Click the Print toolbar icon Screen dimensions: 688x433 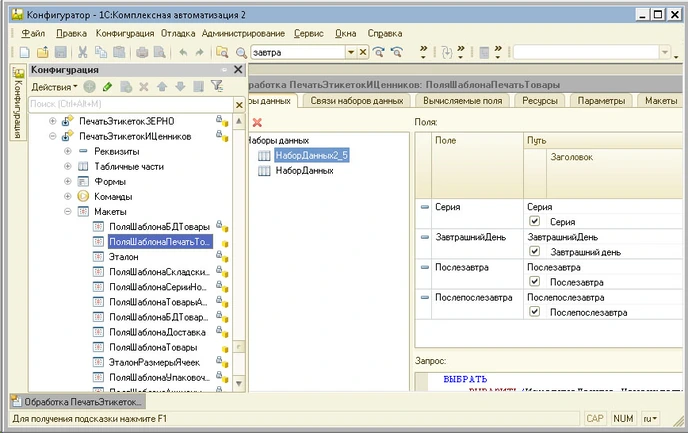(x=142, y=52)
